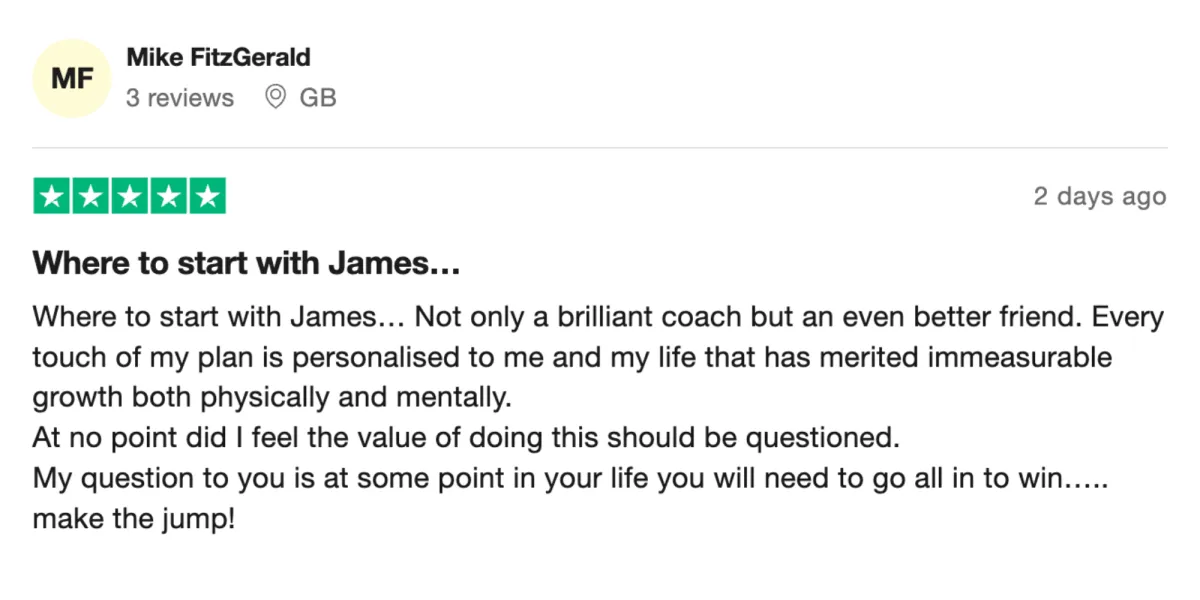Click the first green rating star
This screenshot has width=1200, height=600.
point(52,196)
